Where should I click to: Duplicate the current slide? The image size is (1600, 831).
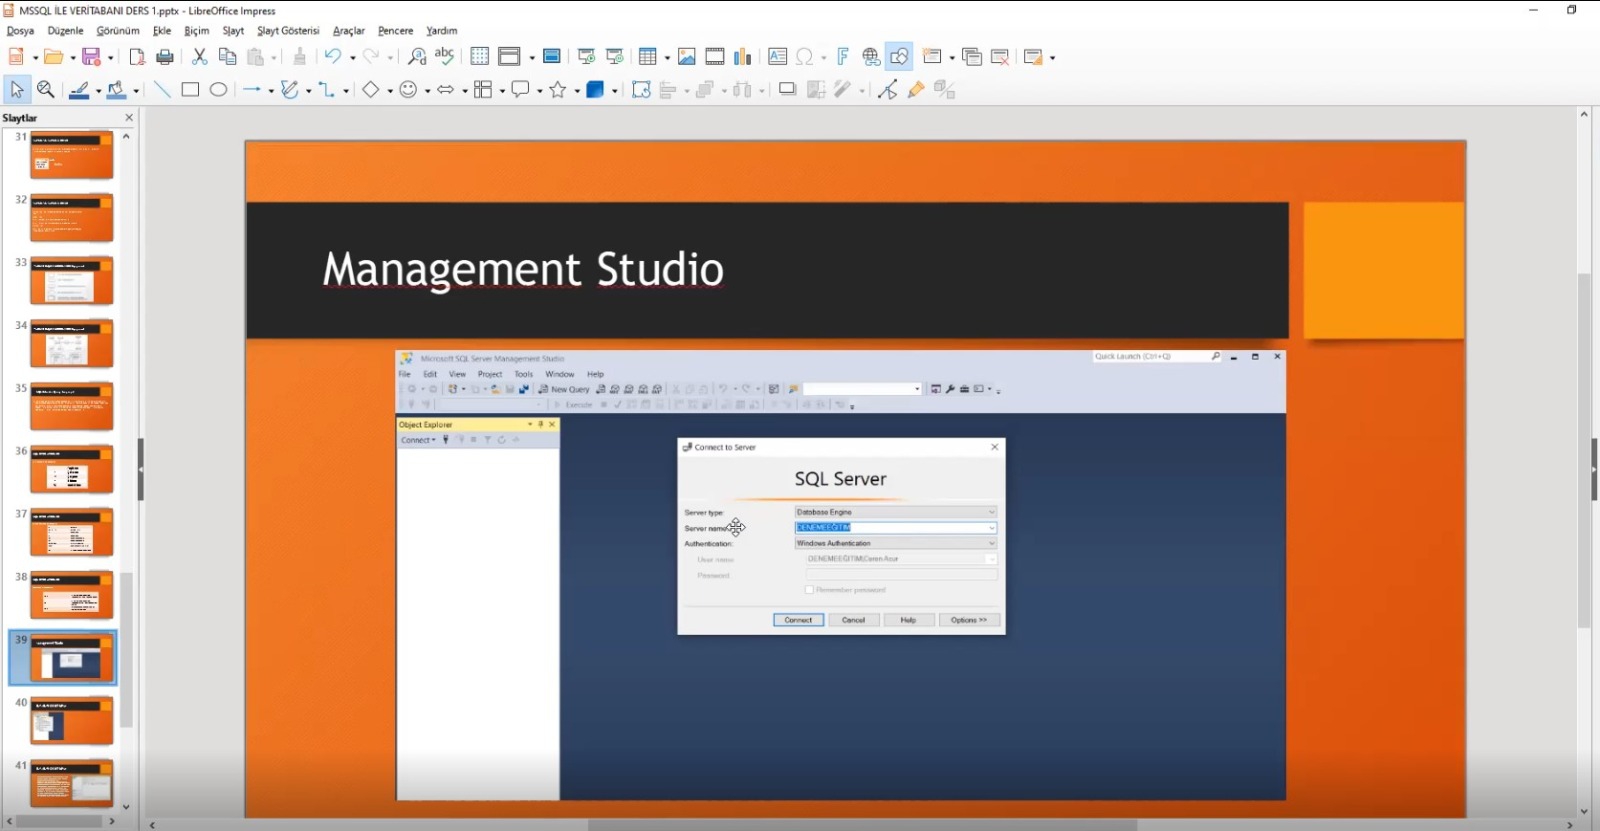pyautogui.click(x=972, y=57)
